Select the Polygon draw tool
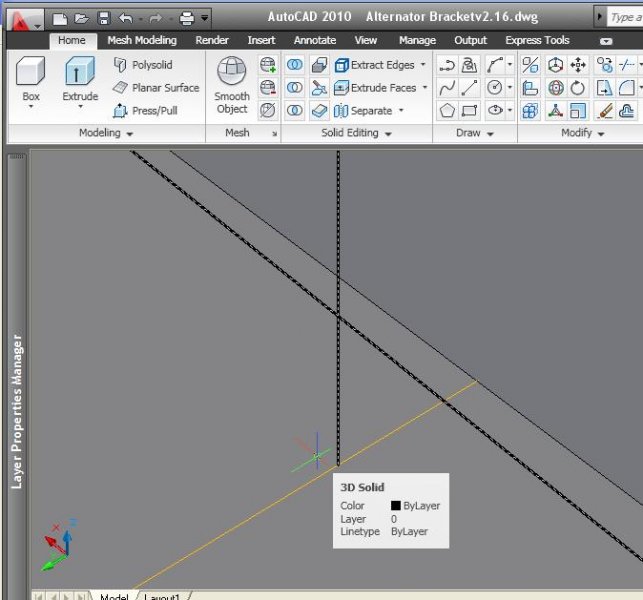Image resolution: width=643 pixels, height=600 pixels. point(447,110)
